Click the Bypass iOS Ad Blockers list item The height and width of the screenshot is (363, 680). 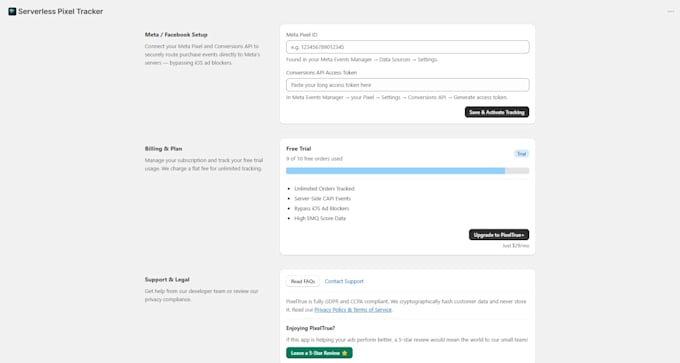coord(322,209)
